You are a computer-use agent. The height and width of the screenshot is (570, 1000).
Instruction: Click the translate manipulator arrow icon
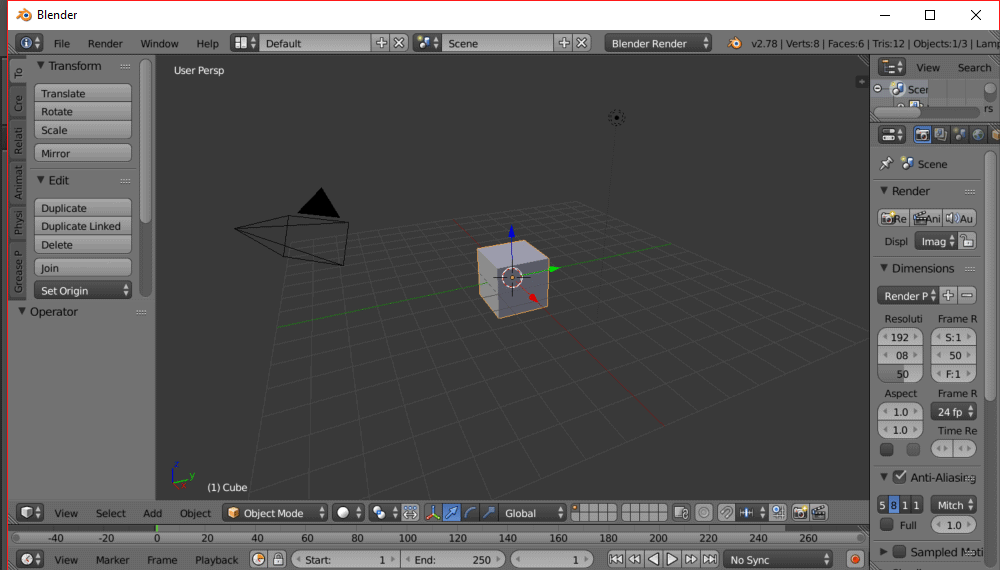(451, 513)
